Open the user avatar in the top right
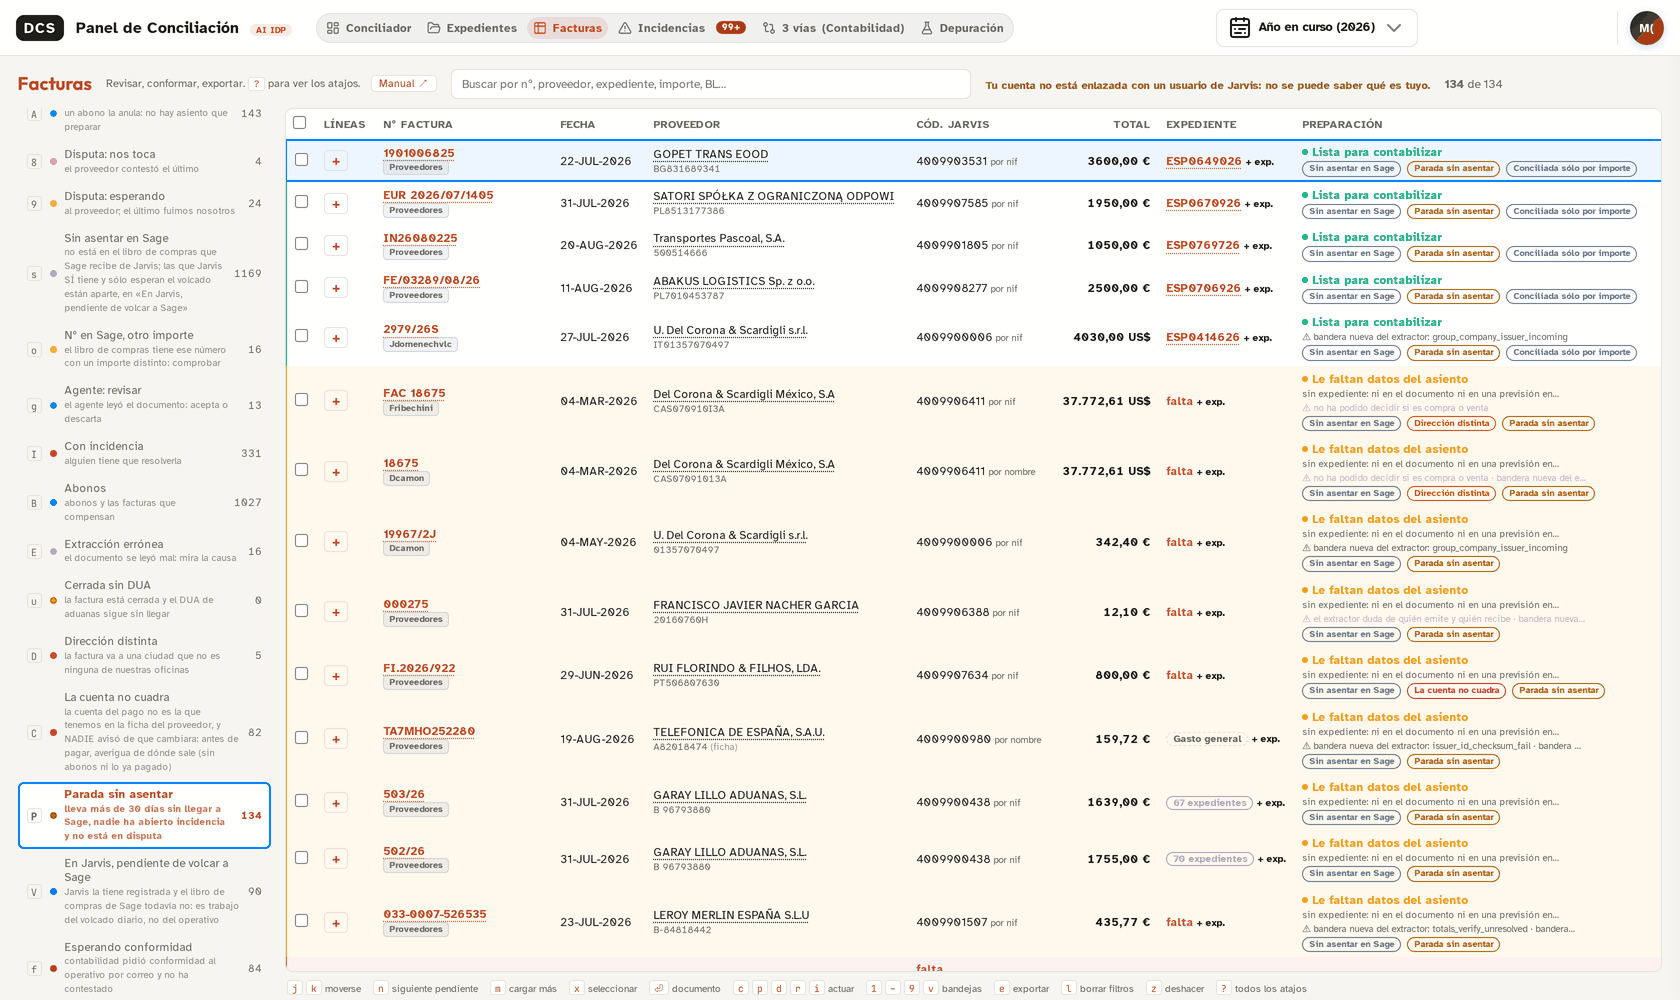Viewport: 1680px width, 1000px height. tap(1646, 28)
